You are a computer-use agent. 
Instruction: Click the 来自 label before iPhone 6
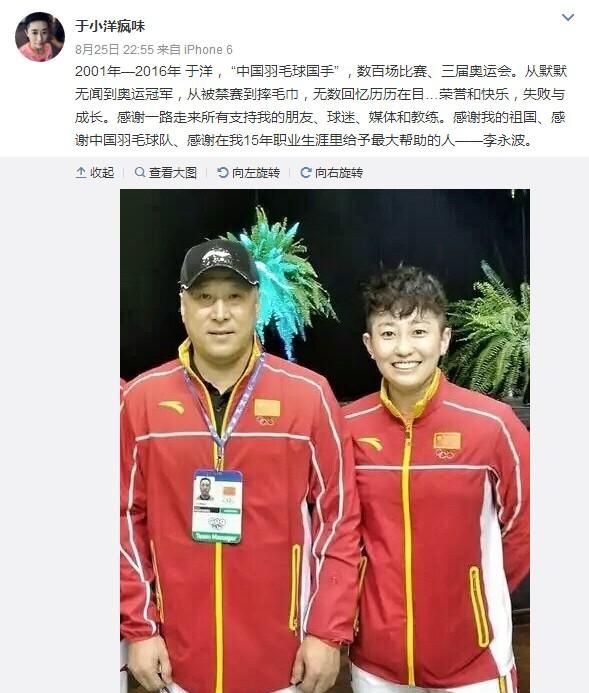[169, 50]
